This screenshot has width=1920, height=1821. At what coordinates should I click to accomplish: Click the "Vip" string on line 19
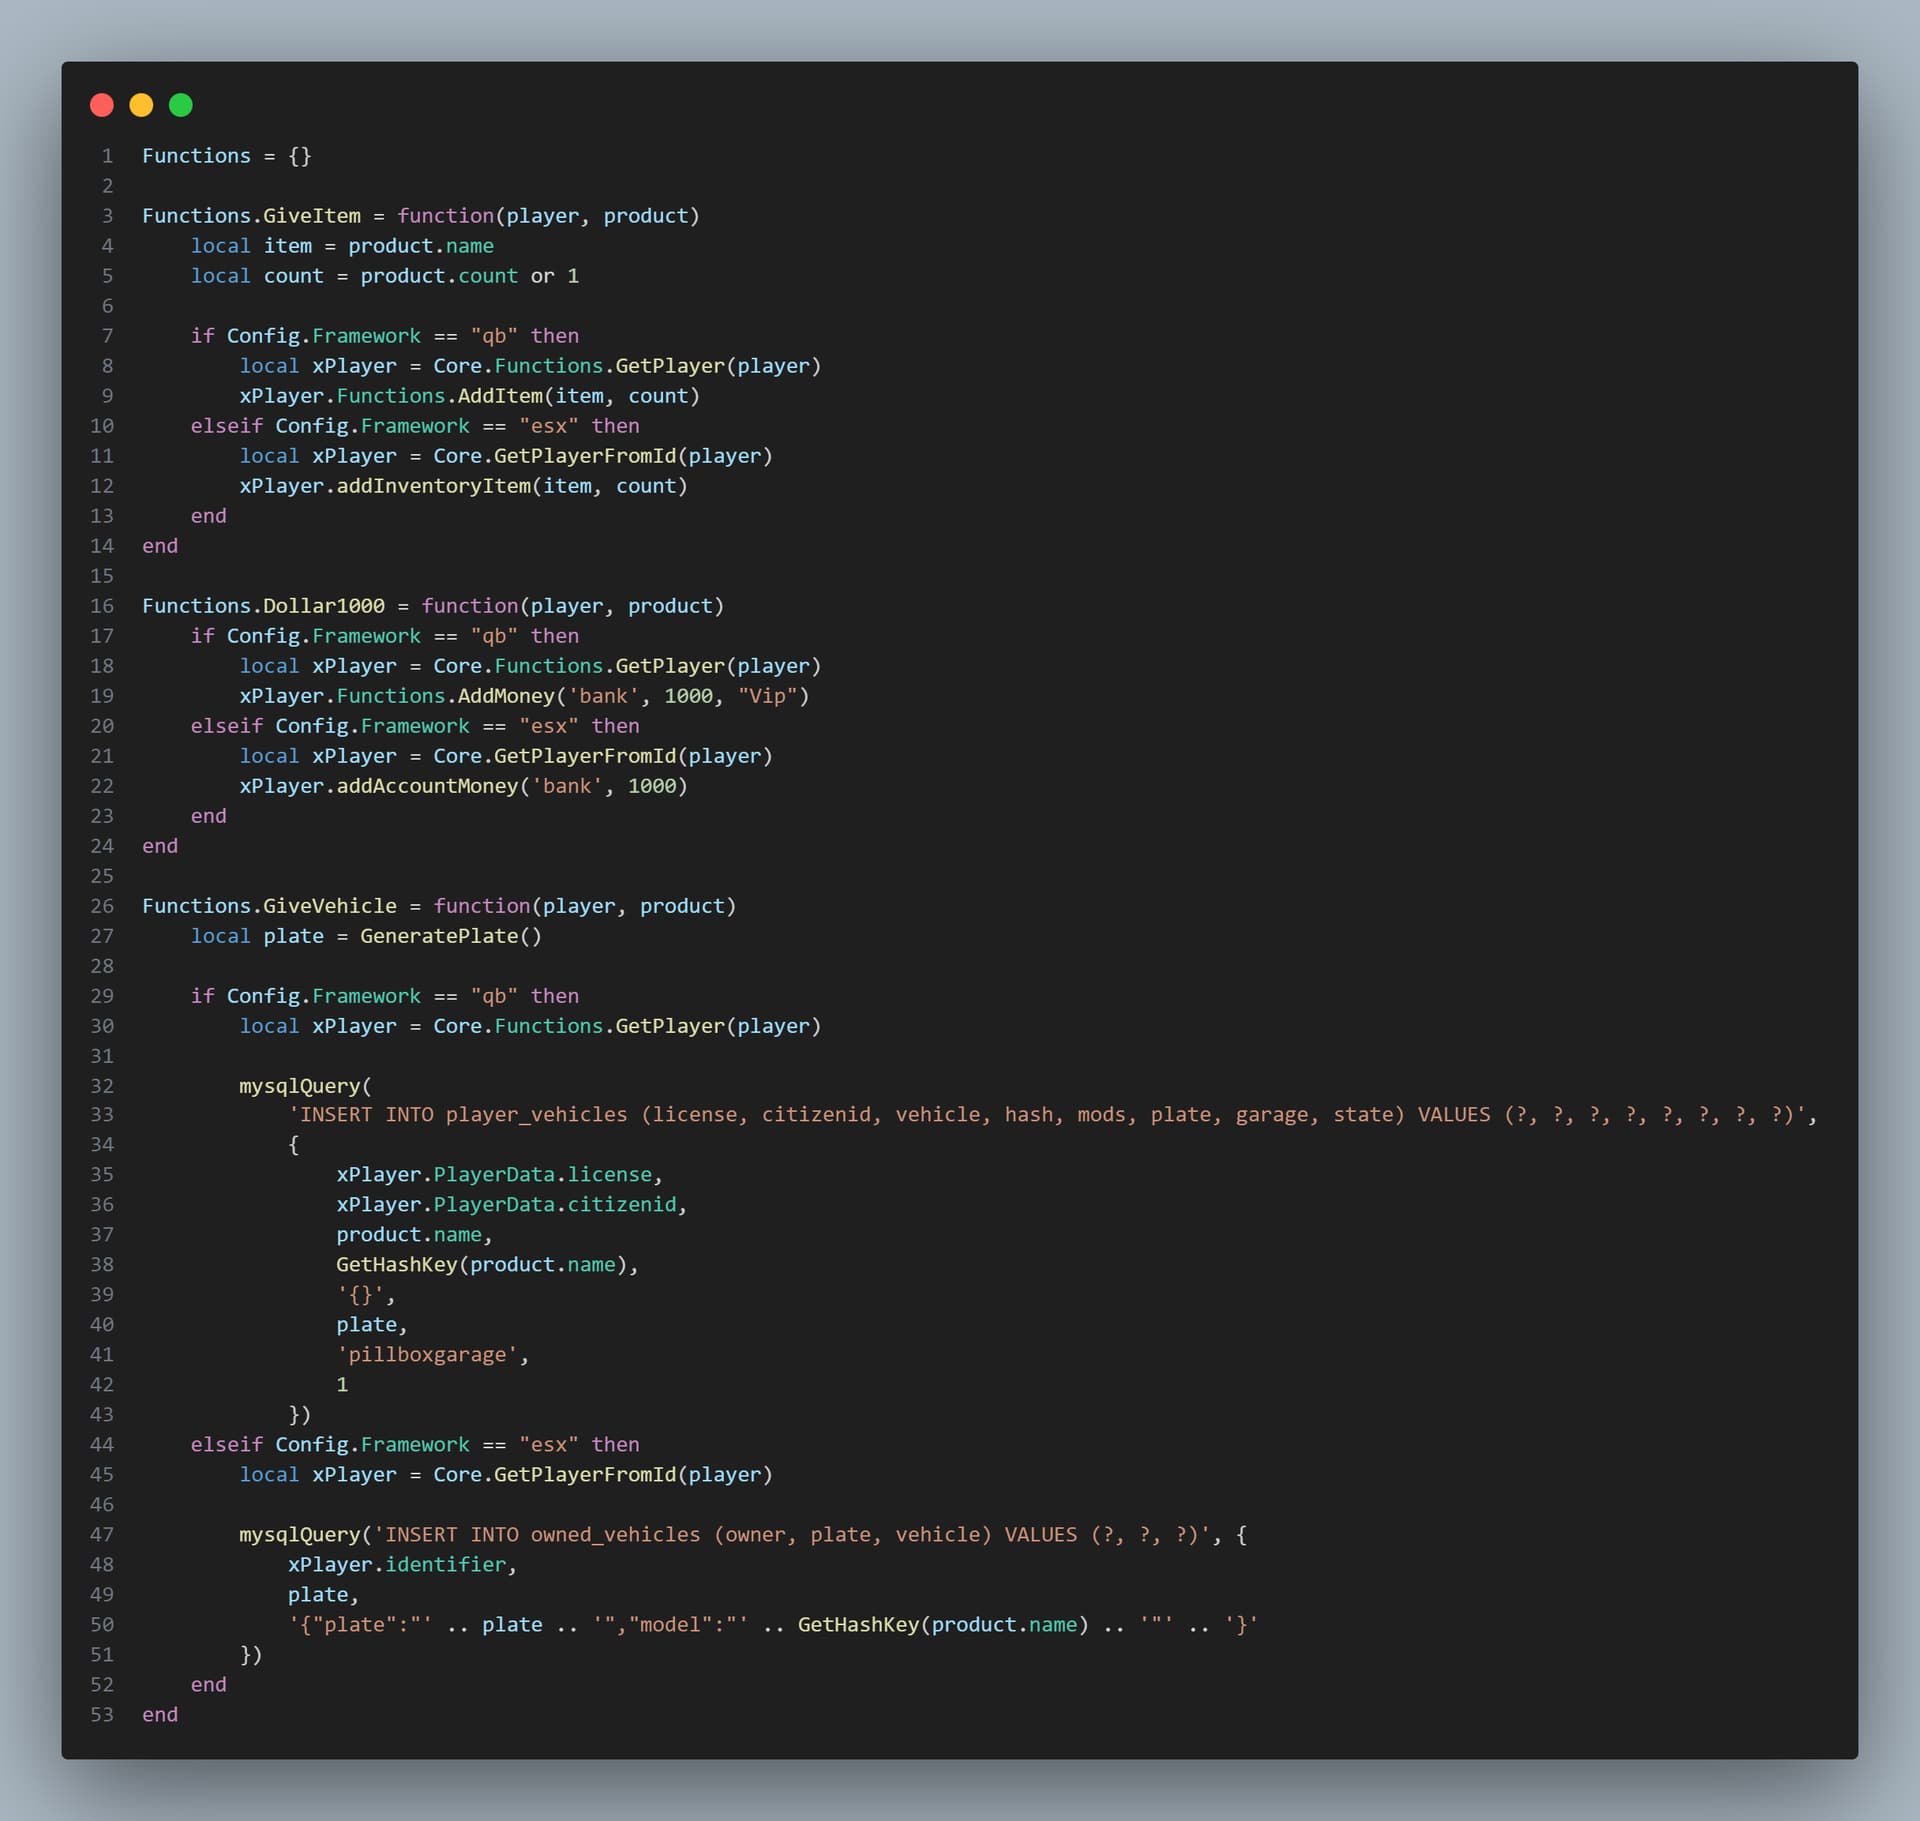(x=767, y=696)
